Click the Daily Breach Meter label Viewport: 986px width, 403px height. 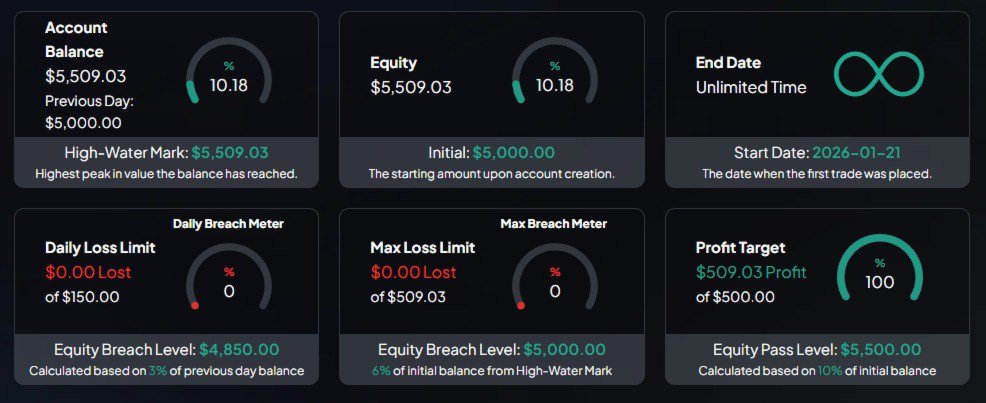click(228, 224)
